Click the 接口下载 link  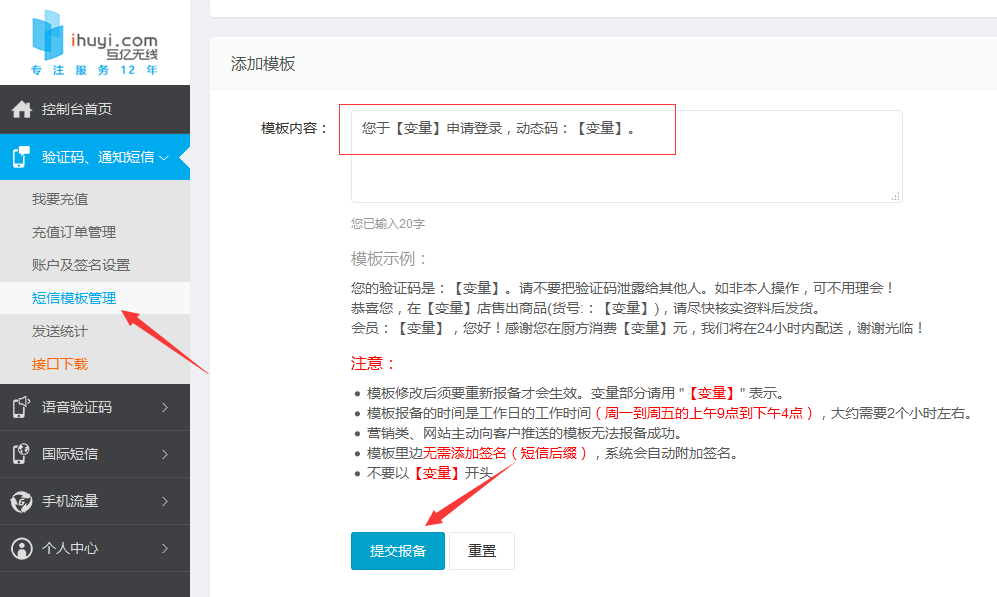pyautogui.click(x=60, y=364)
